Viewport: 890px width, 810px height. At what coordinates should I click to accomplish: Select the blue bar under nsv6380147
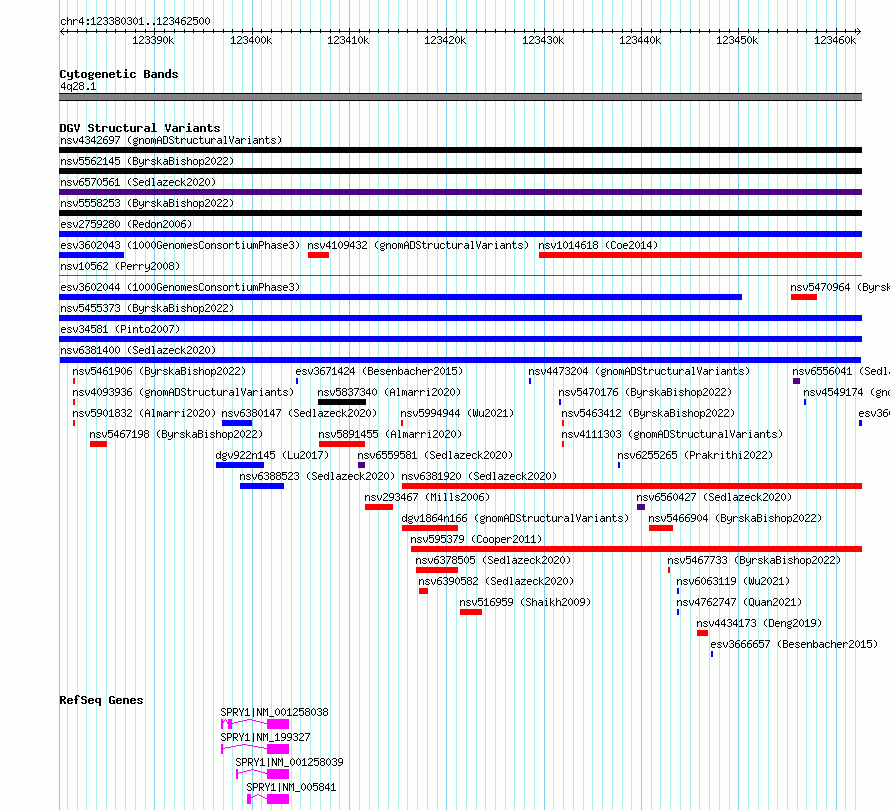point(237,423)
